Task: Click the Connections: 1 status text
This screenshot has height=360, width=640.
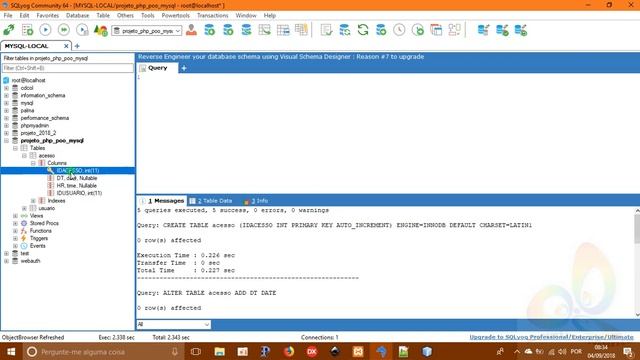Action: pyautogui.click(x=320, y=338)
